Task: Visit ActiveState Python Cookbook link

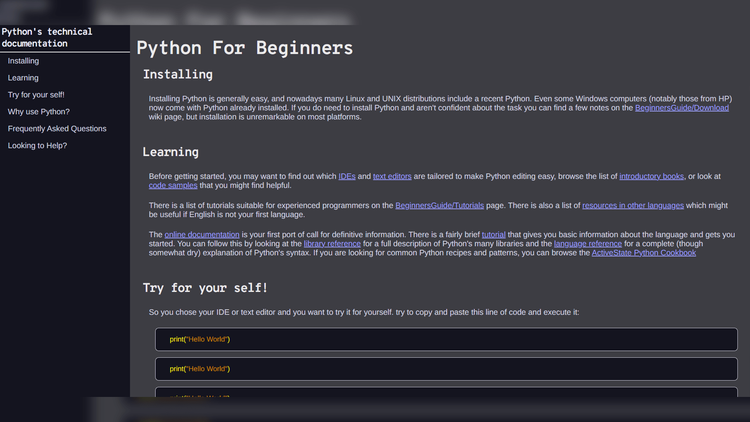Action: tap(644, 253)
